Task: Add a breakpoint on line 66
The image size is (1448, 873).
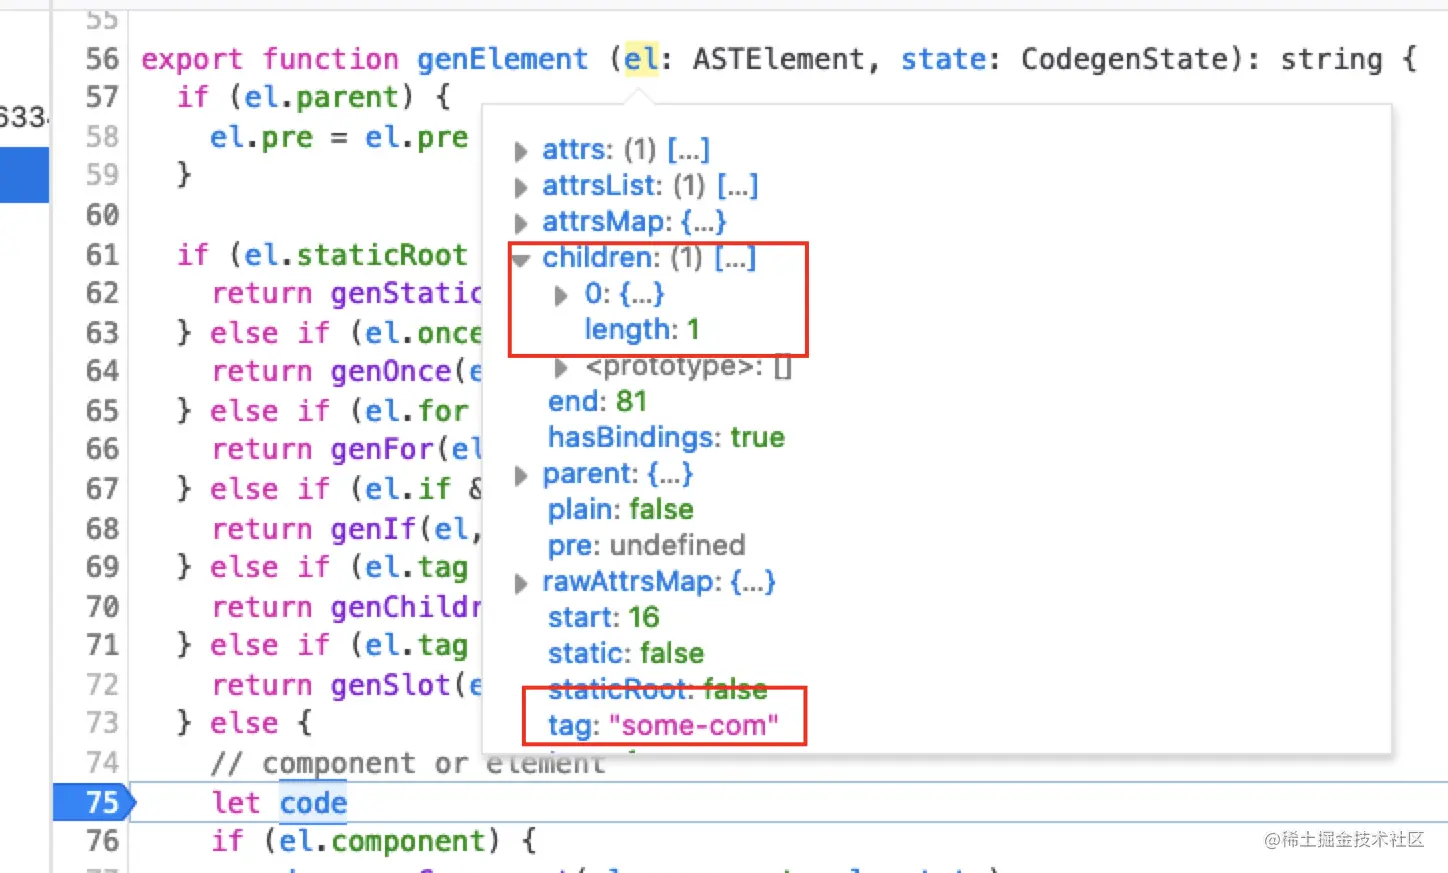Action: click(x=101, y=449)
